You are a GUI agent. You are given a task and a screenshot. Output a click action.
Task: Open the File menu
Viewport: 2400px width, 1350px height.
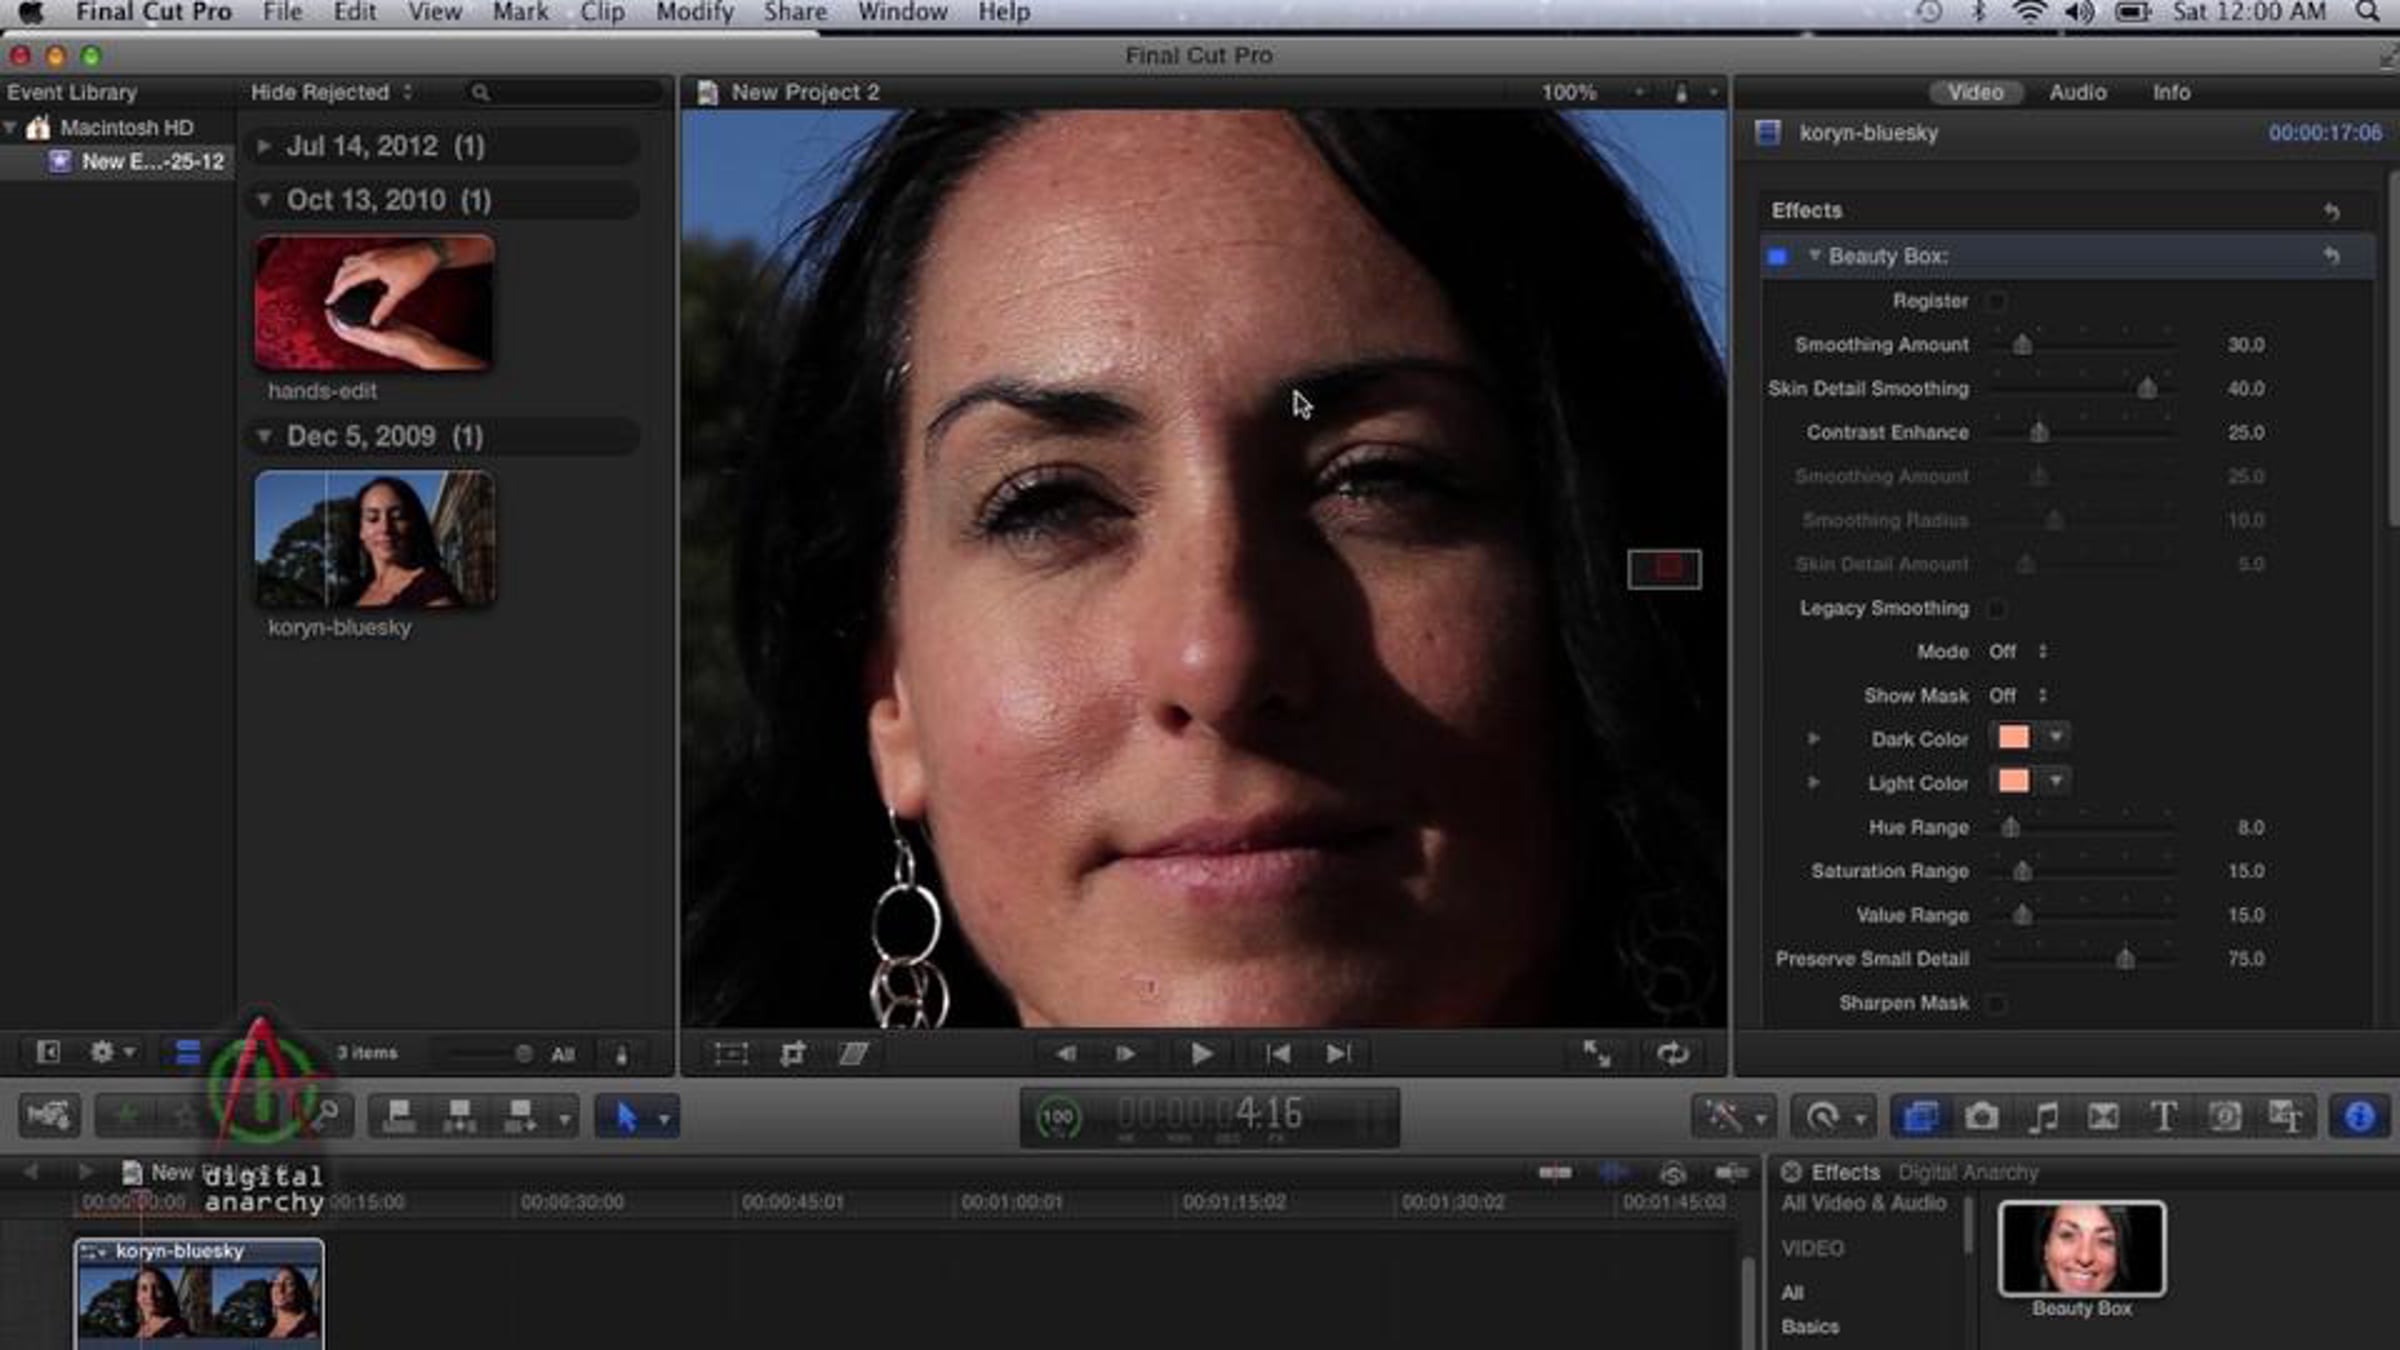[x=282, y=13]
